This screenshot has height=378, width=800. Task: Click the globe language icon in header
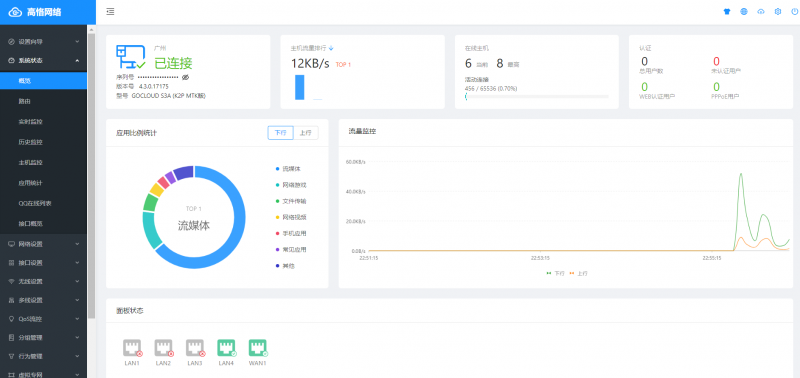[744, 12]
